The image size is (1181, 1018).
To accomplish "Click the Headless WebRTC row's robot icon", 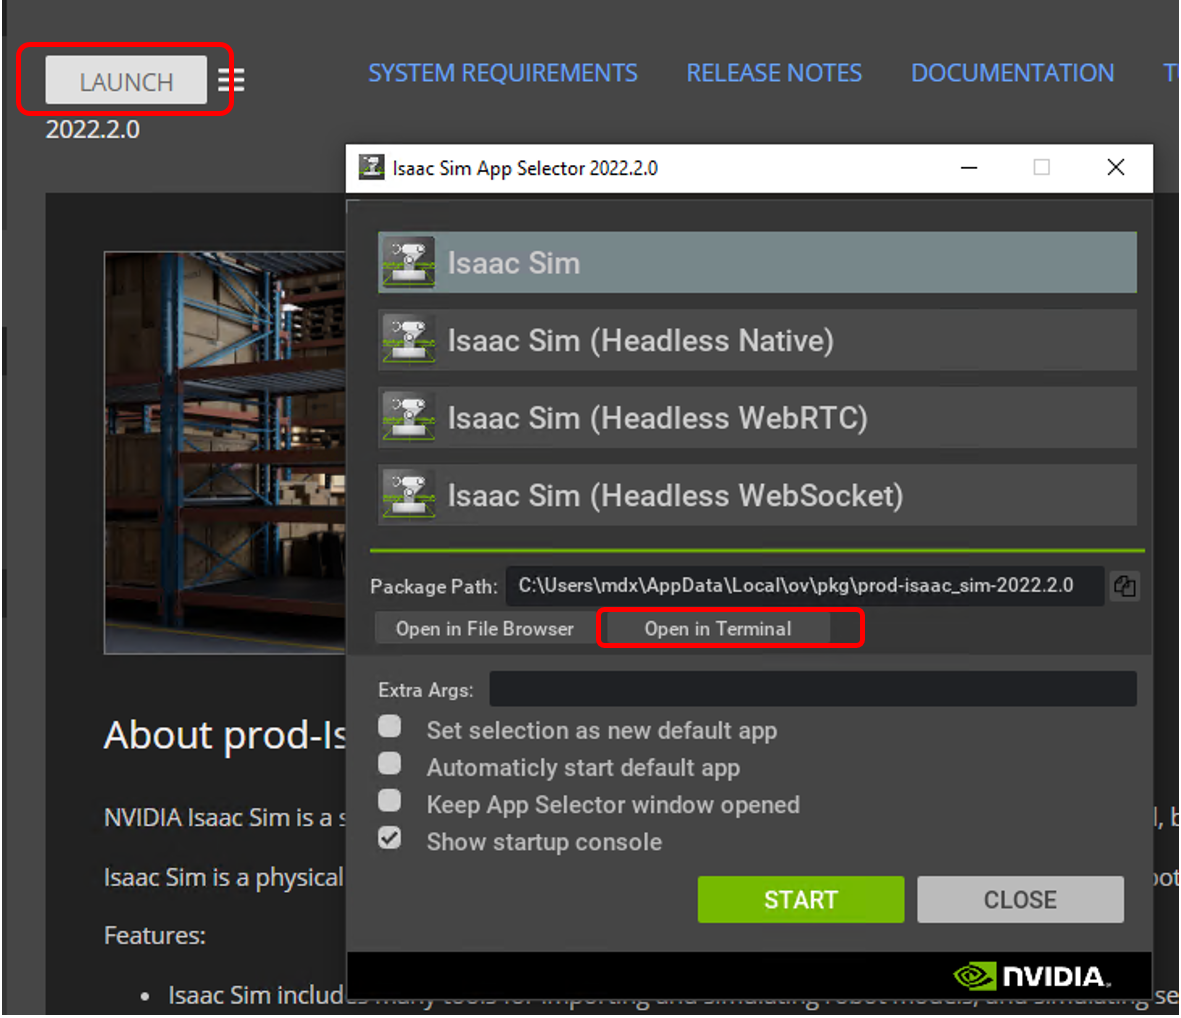I will pos(408,417).
